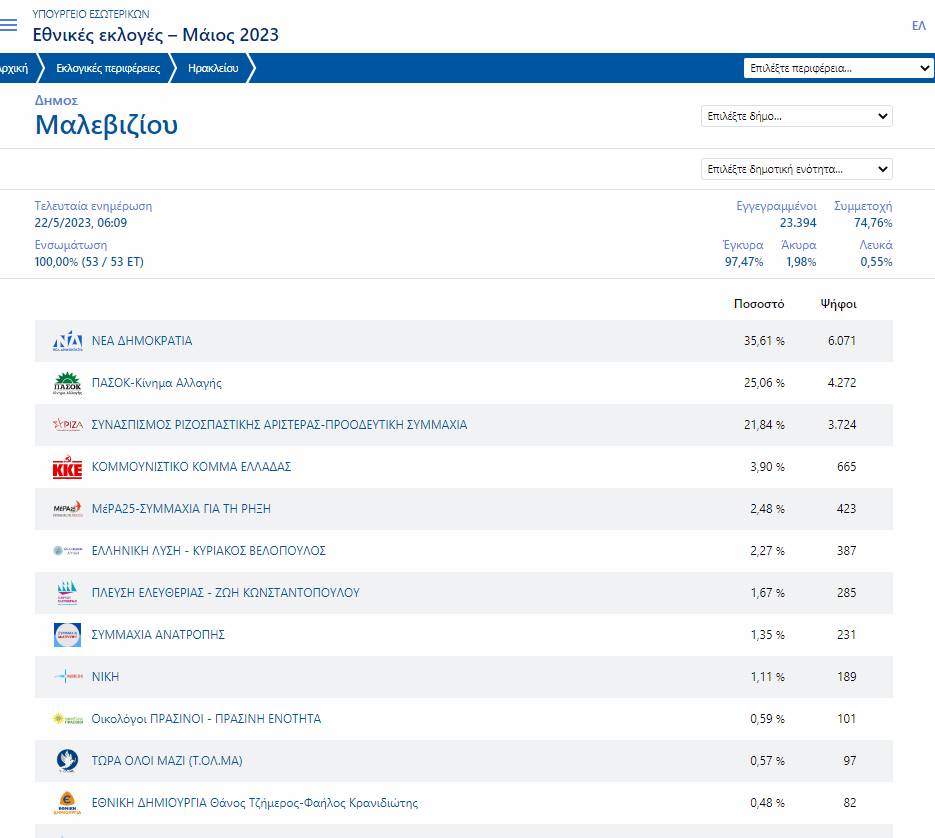This screenshot has width=935, height=838.
Task: Click the Συμμαχία Ανατροπής party logo
Action: click(x=67, y=635)
